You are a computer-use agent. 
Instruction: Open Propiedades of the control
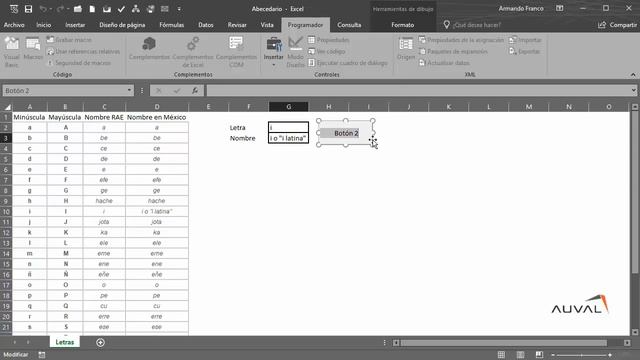tap(329, 40)
